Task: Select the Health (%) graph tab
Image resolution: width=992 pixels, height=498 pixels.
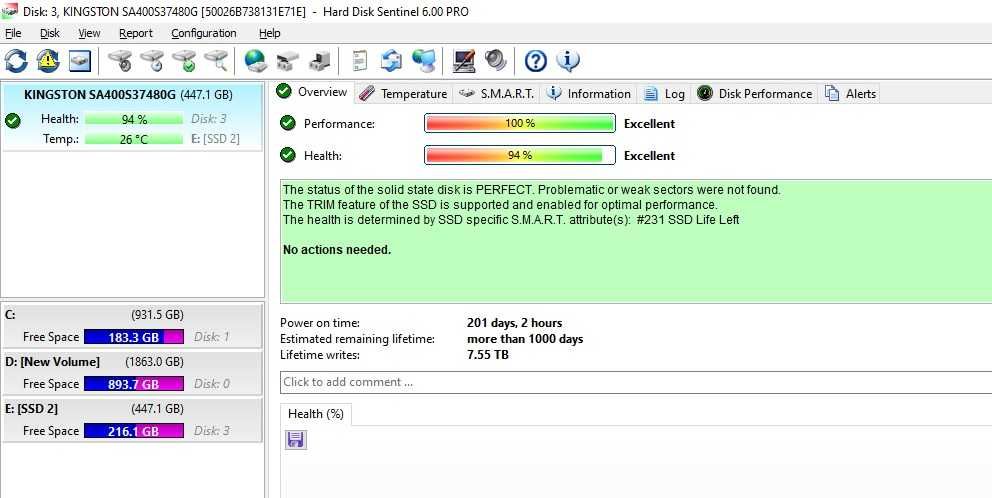Action: coord(316,414)
